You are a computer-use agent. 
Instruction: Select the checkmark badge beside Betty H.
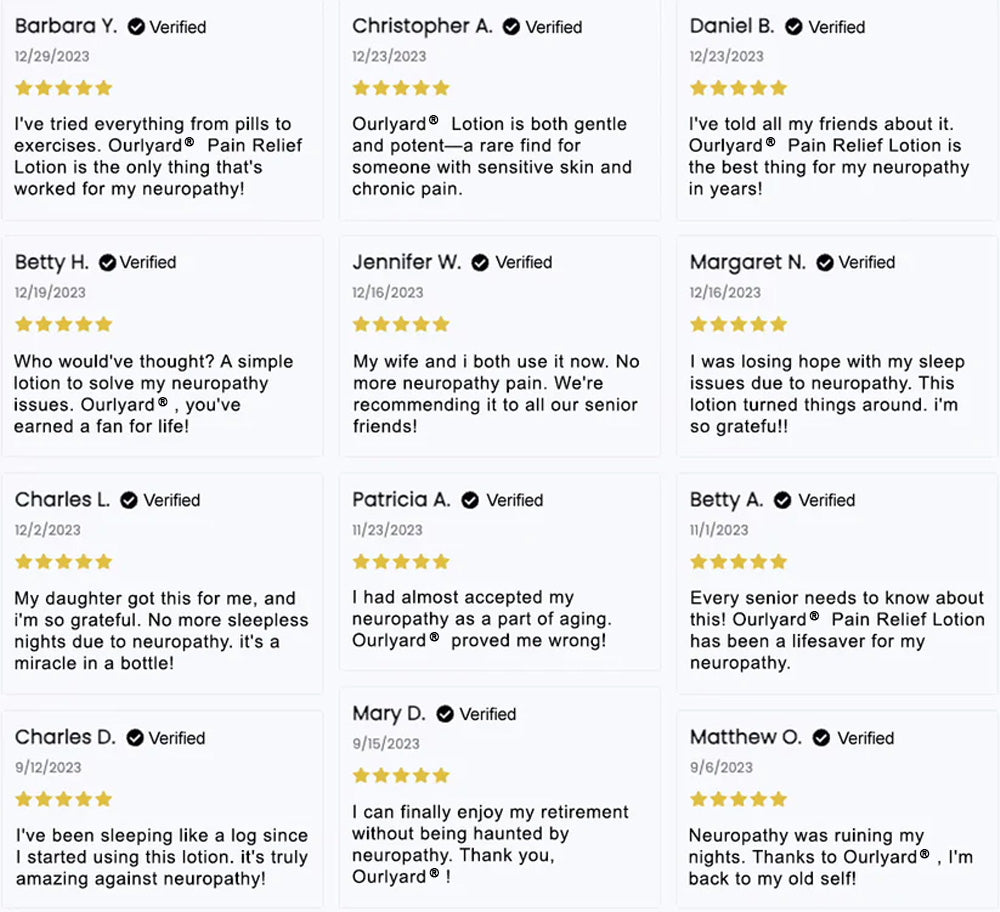click(107, 263)
